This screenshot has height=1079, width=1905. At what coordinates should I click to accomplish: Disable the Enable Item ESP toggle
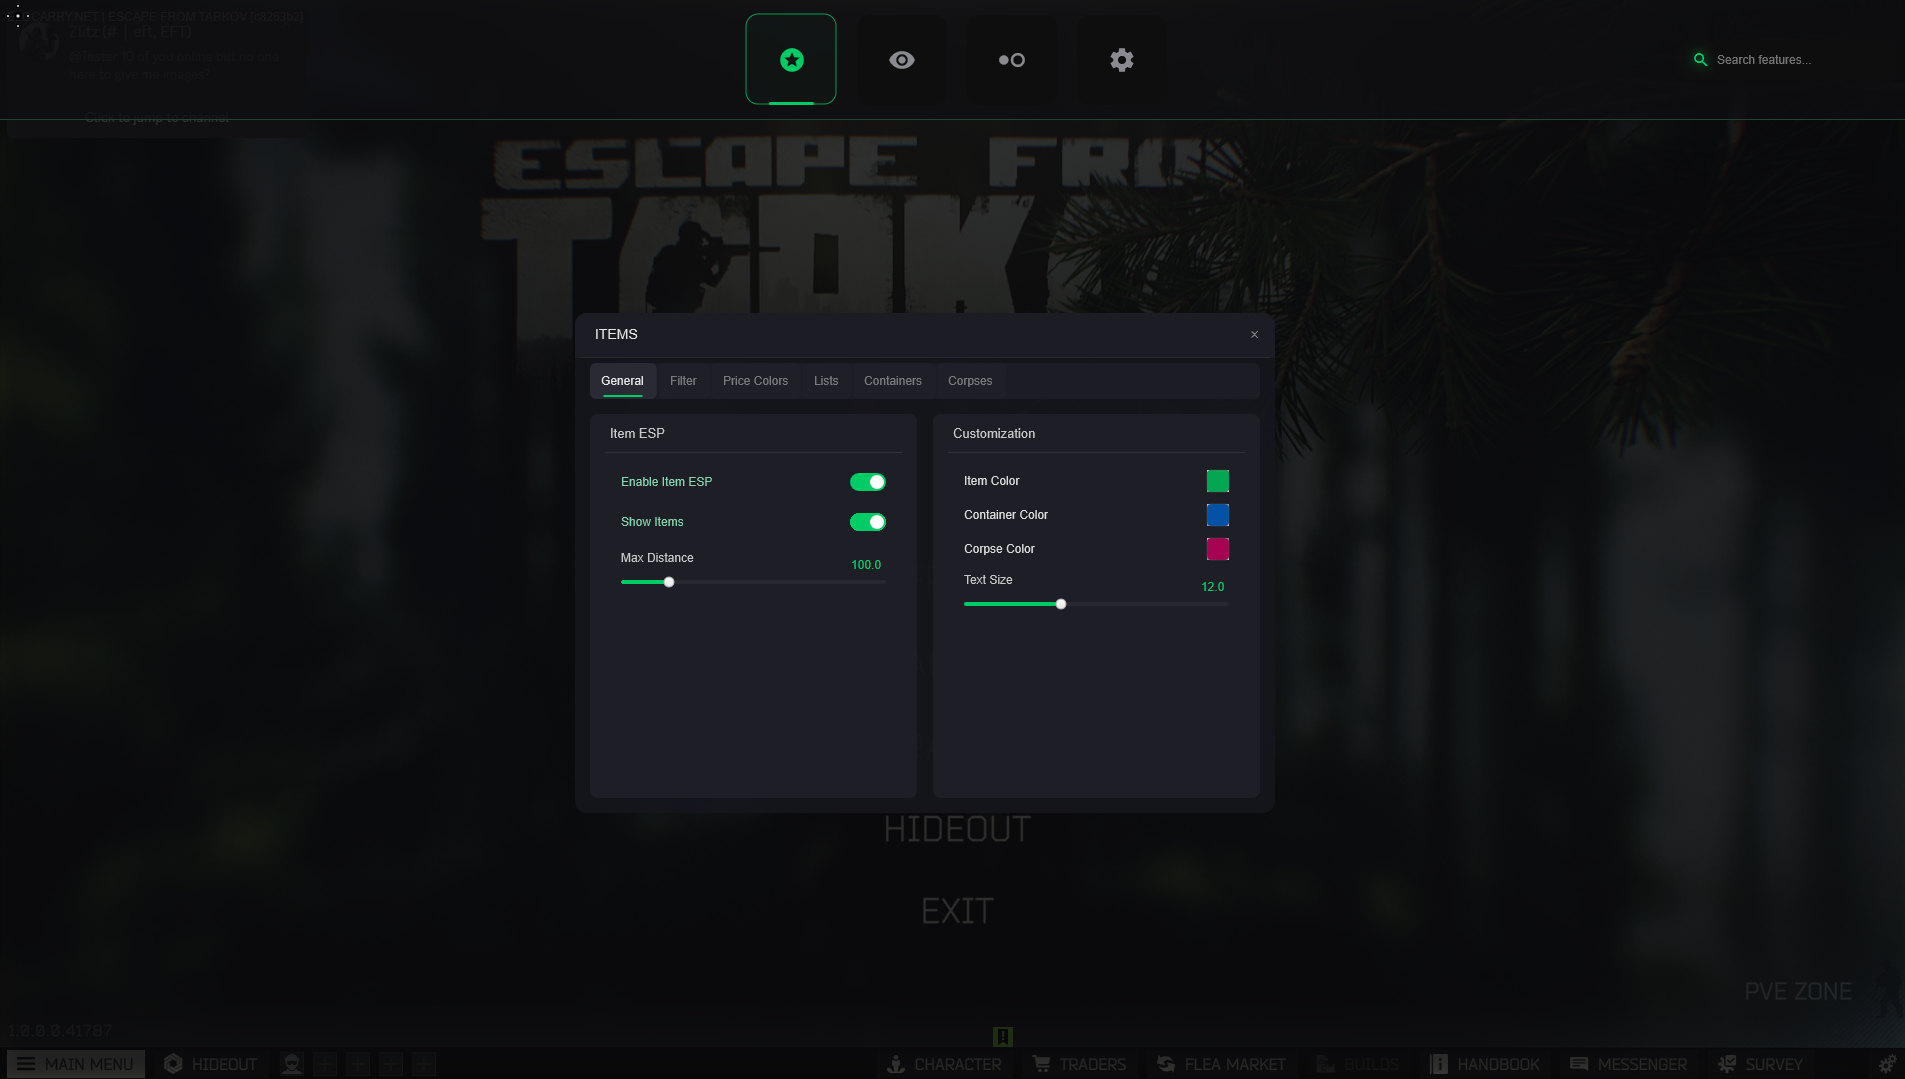coord(867,482)
